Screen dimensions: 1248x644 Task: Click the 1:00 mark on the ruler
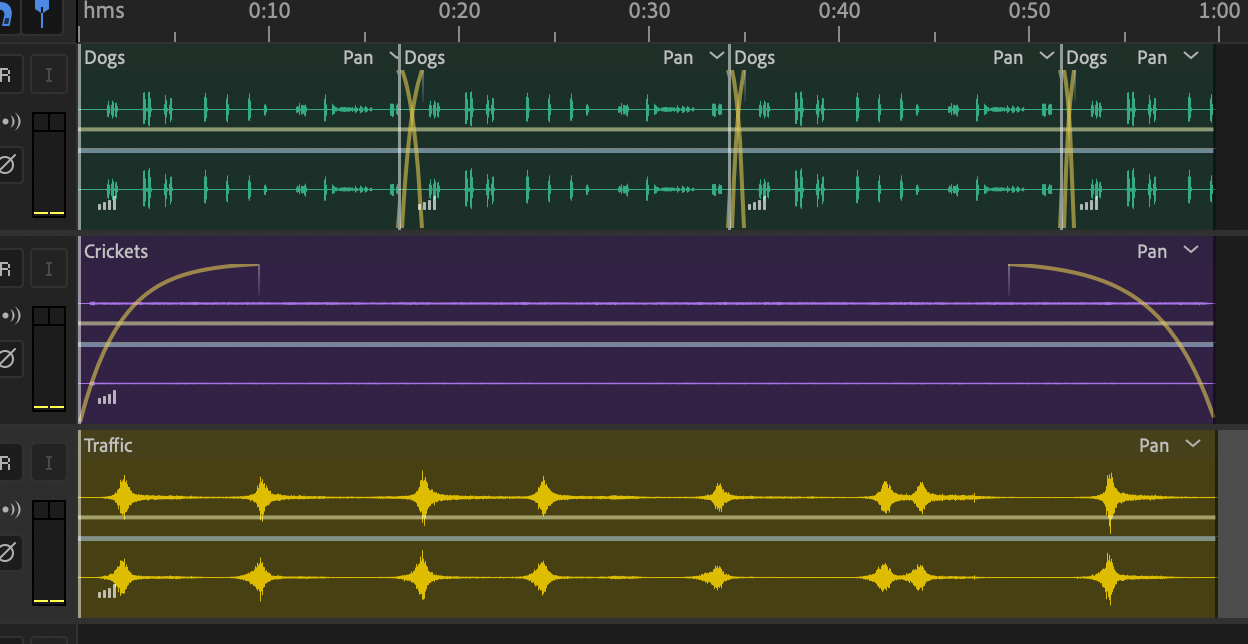1220,11
